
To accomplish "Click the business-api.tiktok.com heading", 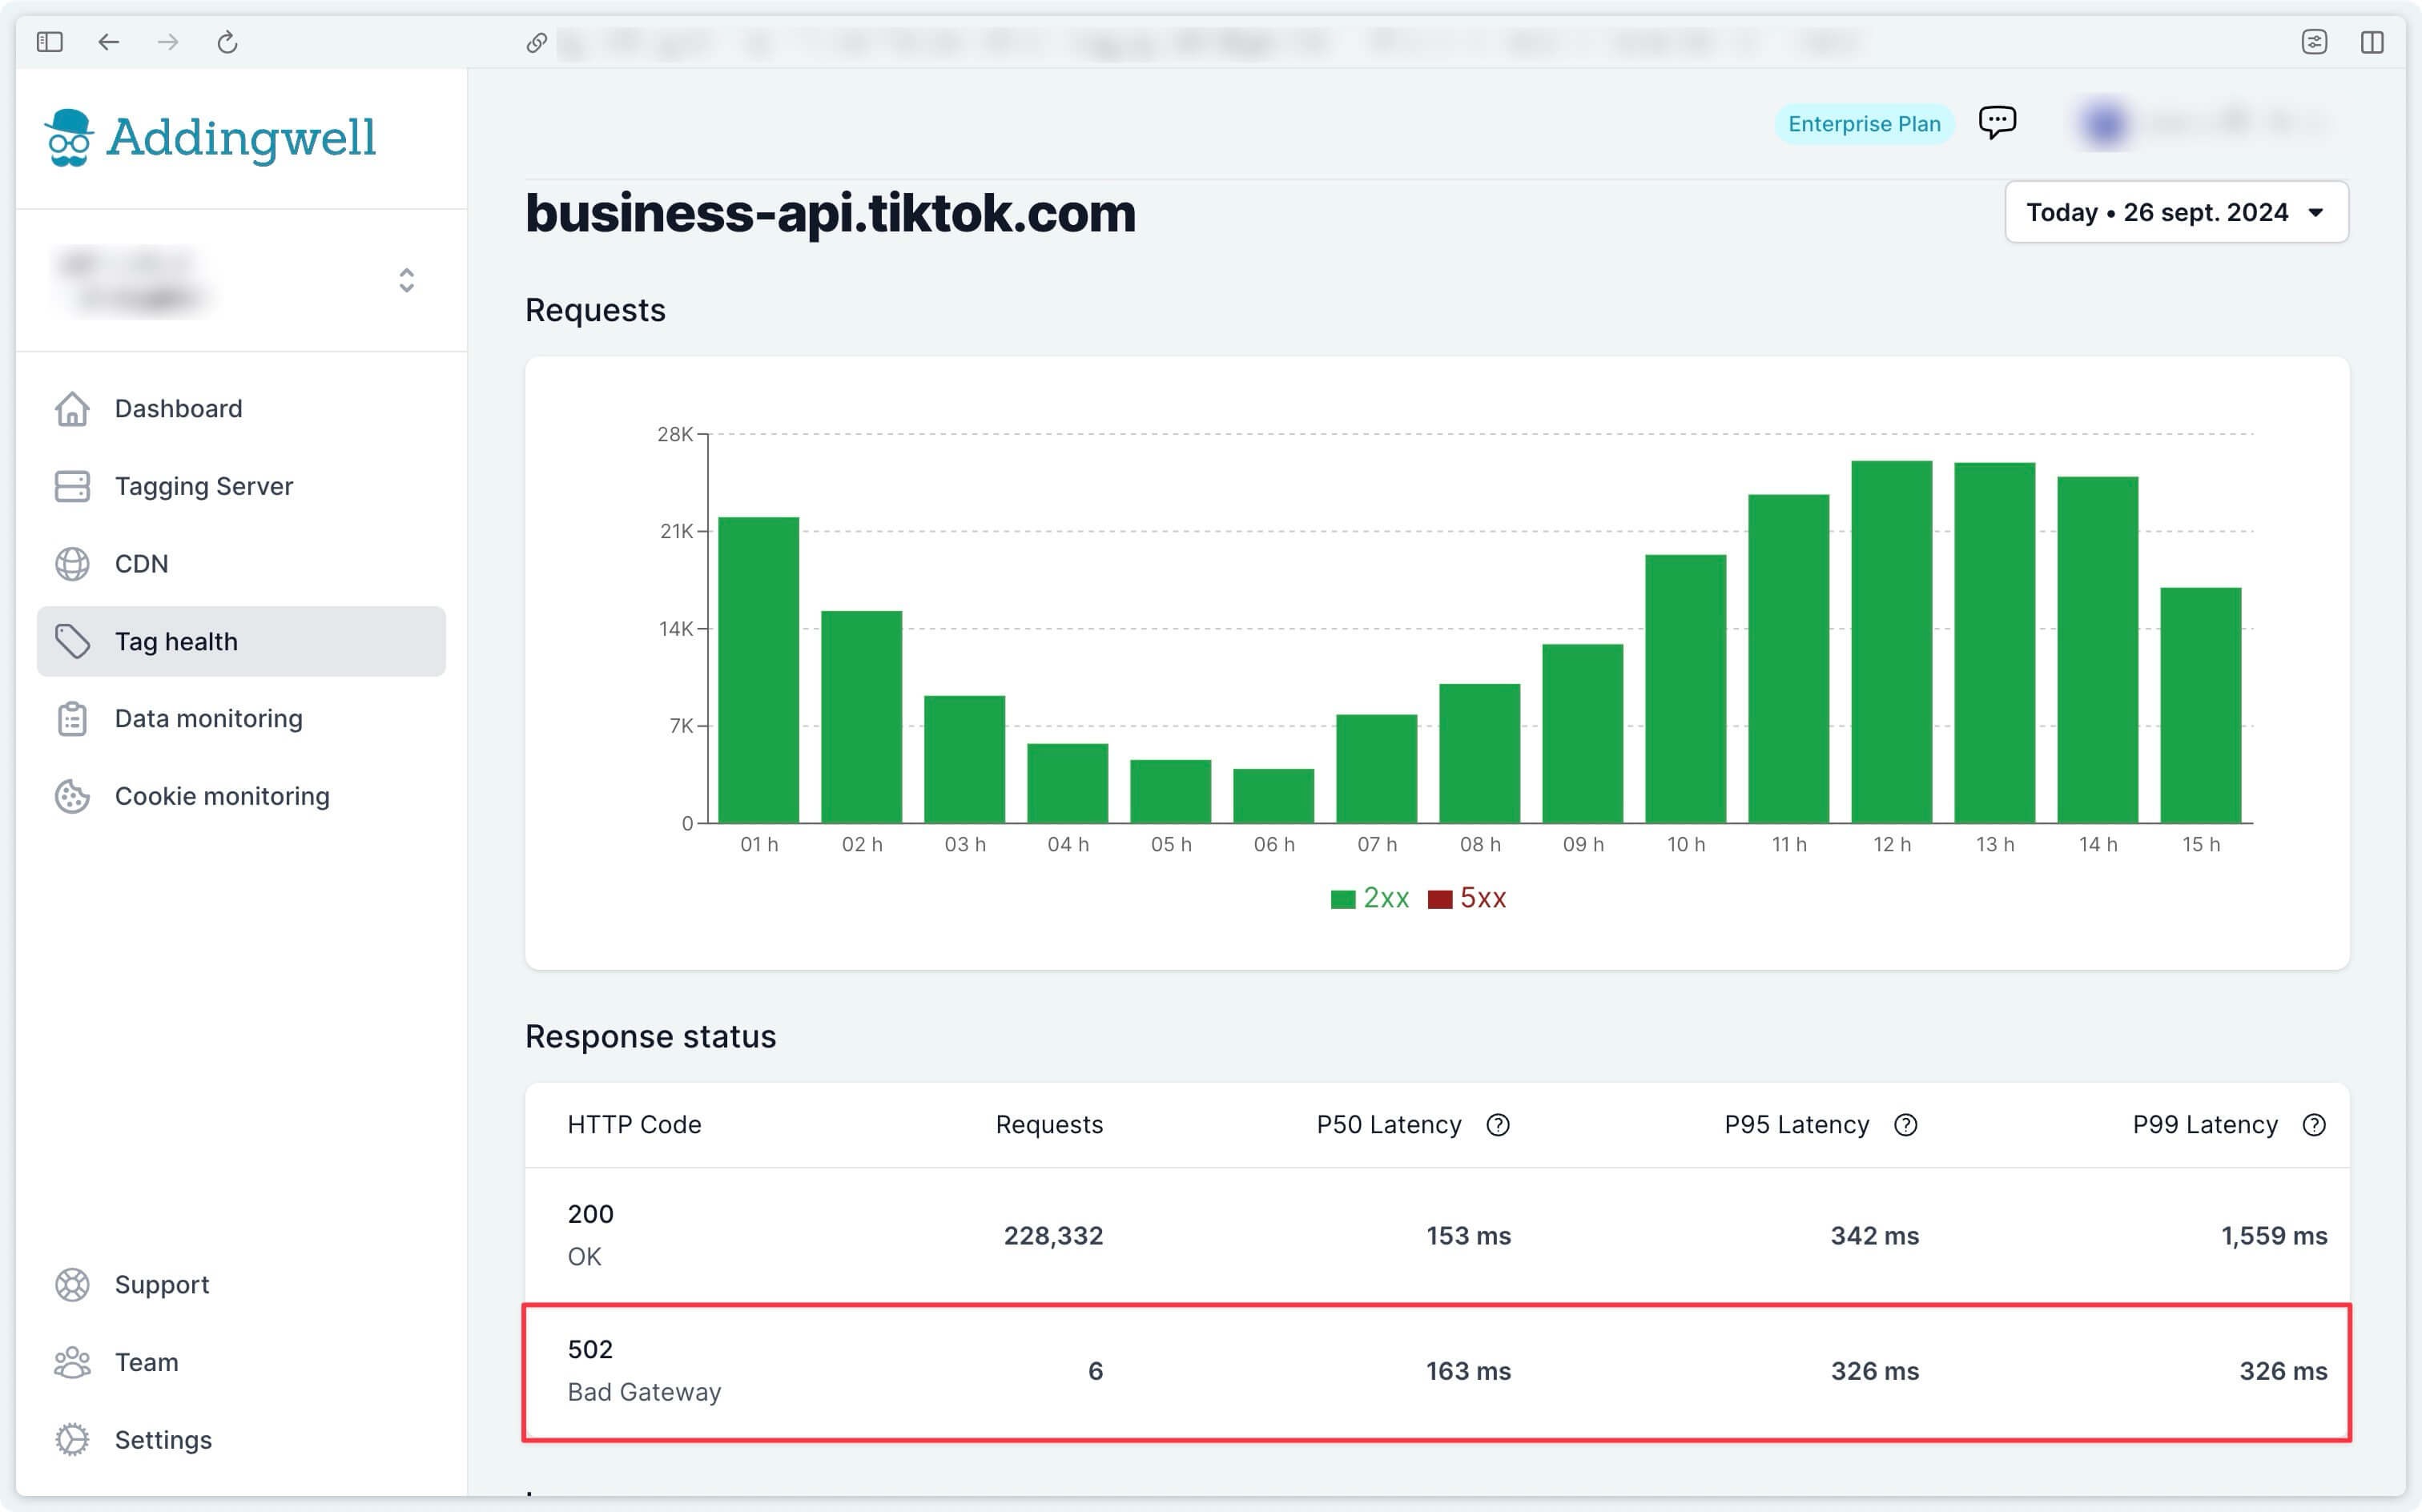I will tap(831, 213).
